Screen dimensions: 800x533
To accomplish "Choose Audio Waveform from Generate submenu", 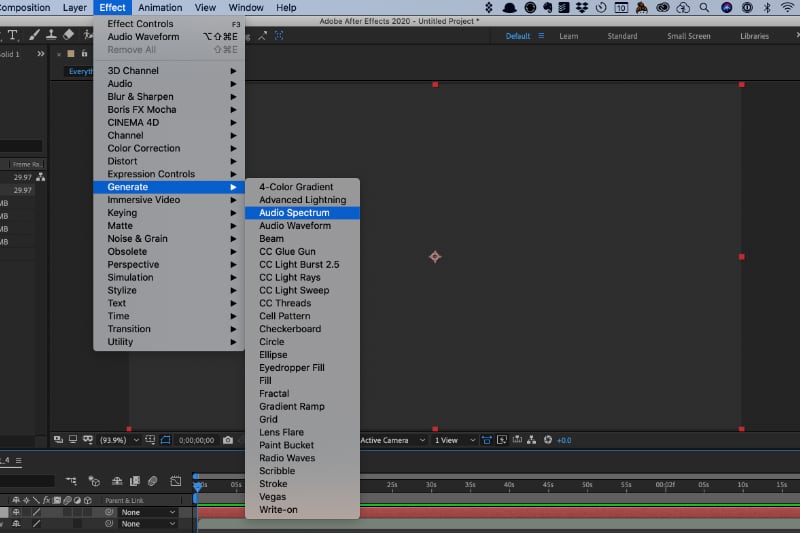I will click(302, 225).
